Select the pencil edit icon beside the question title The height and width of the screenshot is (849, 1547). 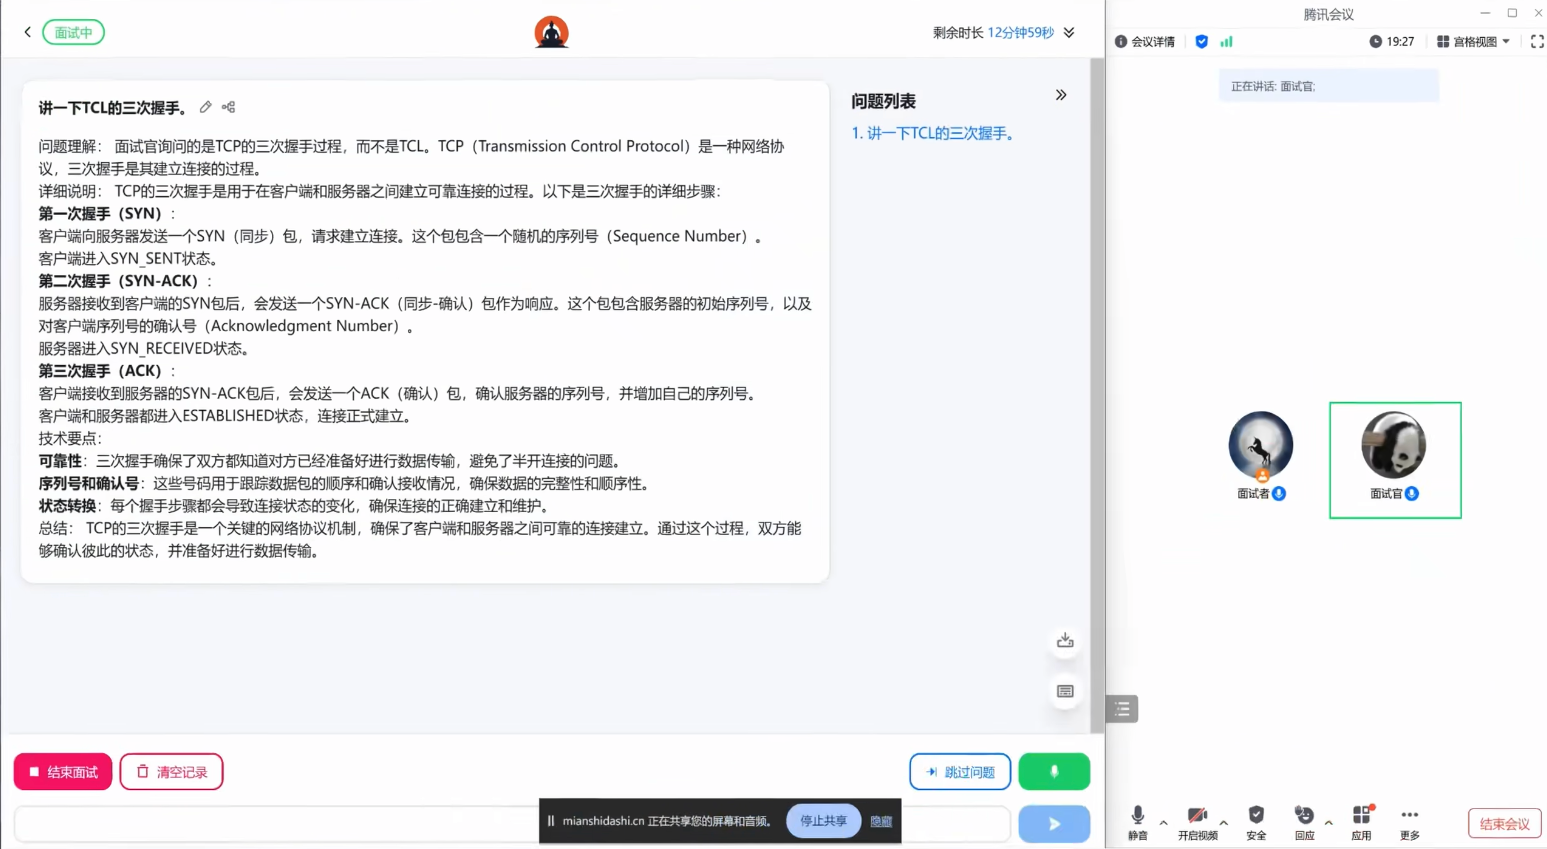[x=205, y=107]
